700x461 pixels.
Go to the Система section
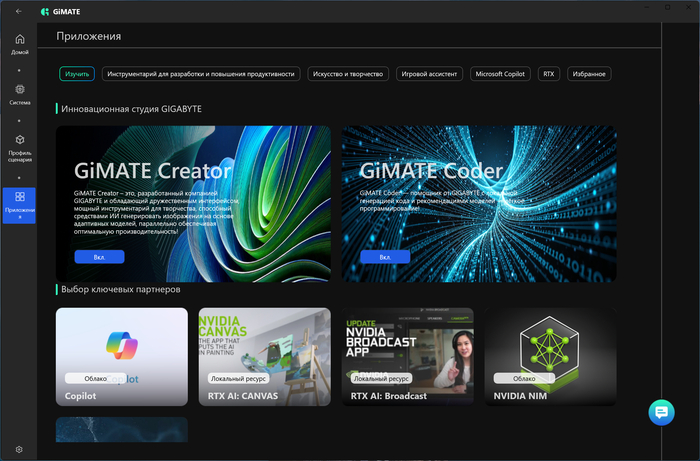(20, 93)
